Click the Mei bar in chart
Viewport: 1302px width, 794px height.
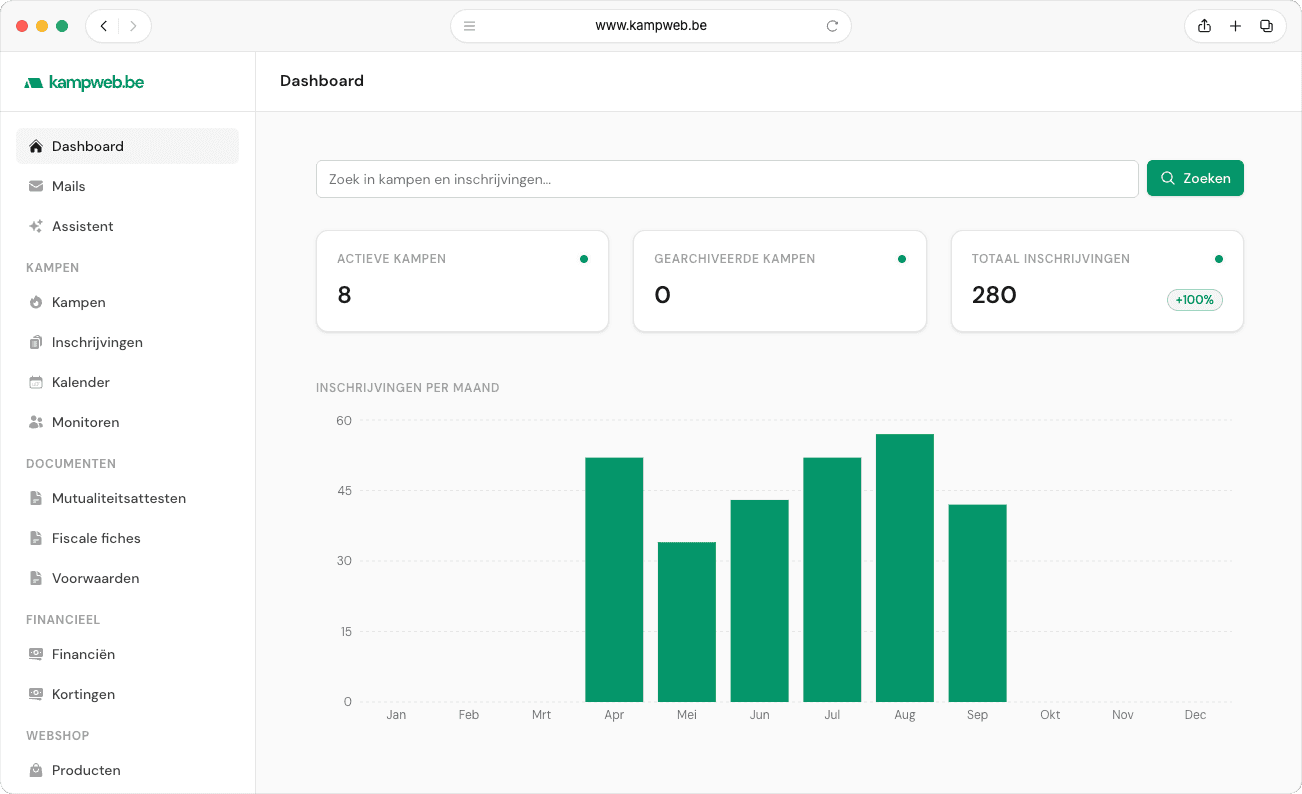(x=687, y=622)
